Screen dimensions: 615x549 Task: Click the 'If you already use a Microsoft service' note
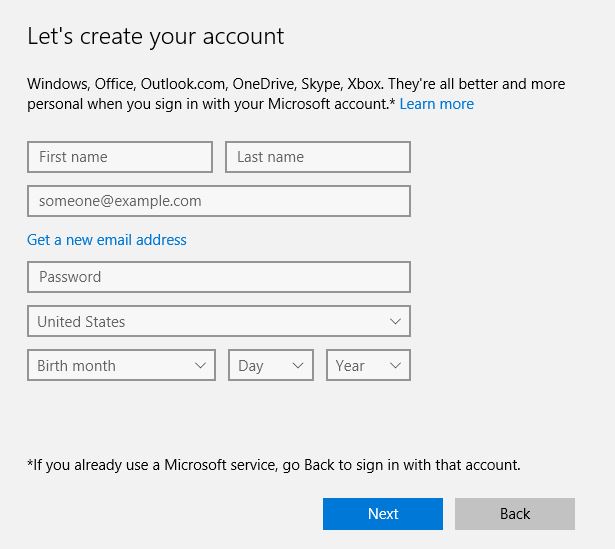pyautogui.click(x=274, y=465)
